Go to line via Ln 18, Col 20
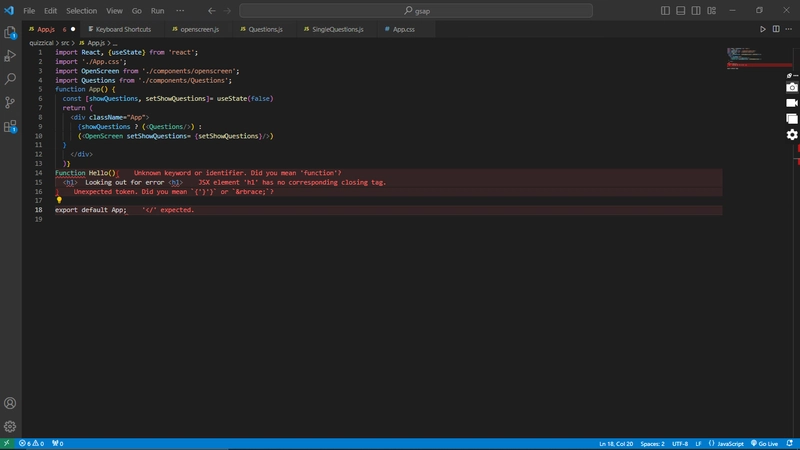 [616, 443]
